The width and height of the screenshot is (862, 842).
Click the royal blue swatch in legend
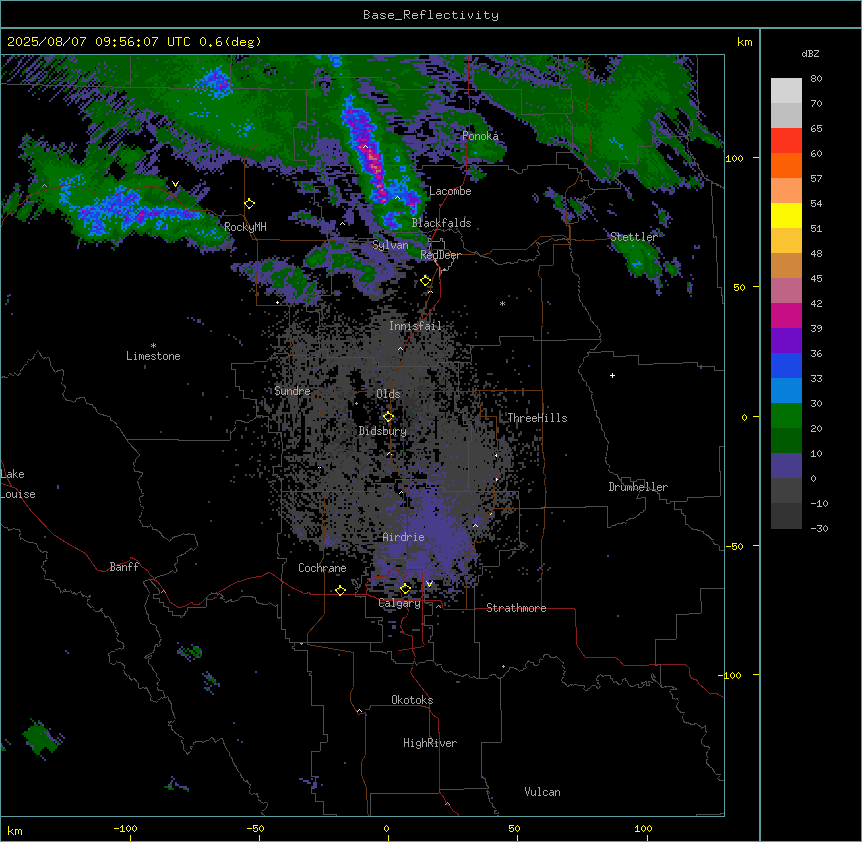pos(786,365)
